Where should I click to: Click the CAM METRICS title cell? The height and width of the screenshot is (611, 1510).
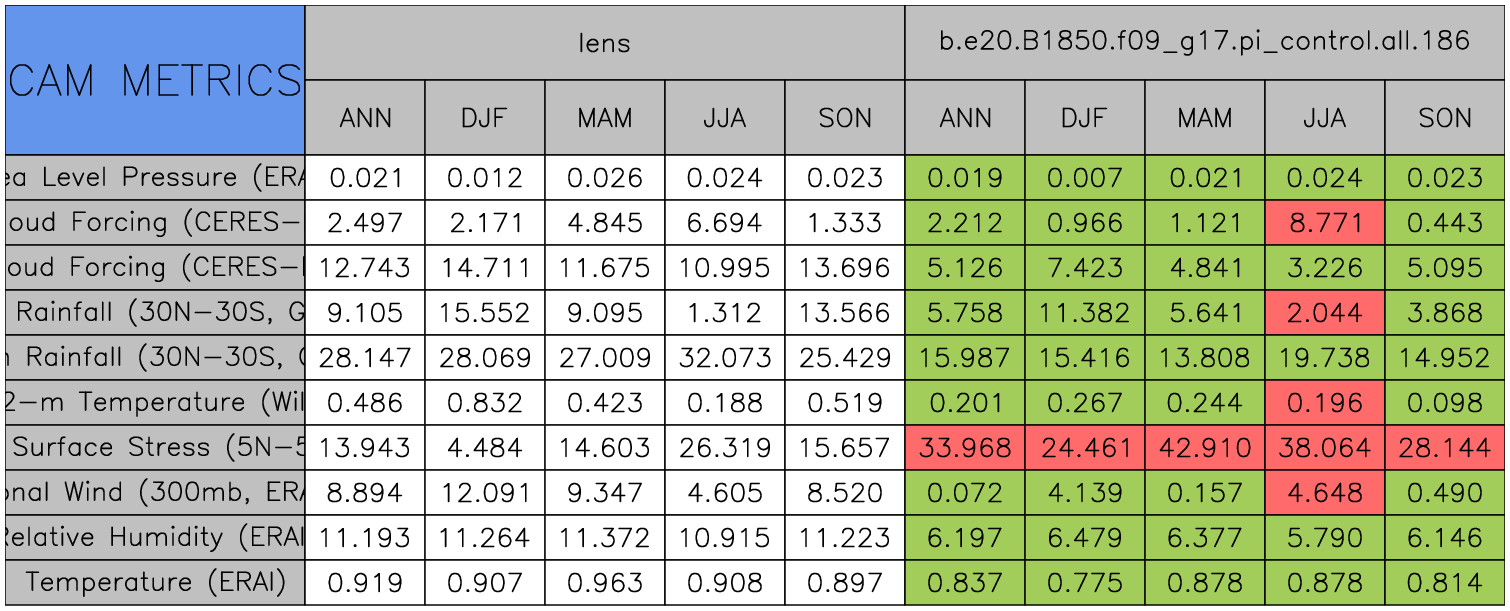click(x=155, y=80)
